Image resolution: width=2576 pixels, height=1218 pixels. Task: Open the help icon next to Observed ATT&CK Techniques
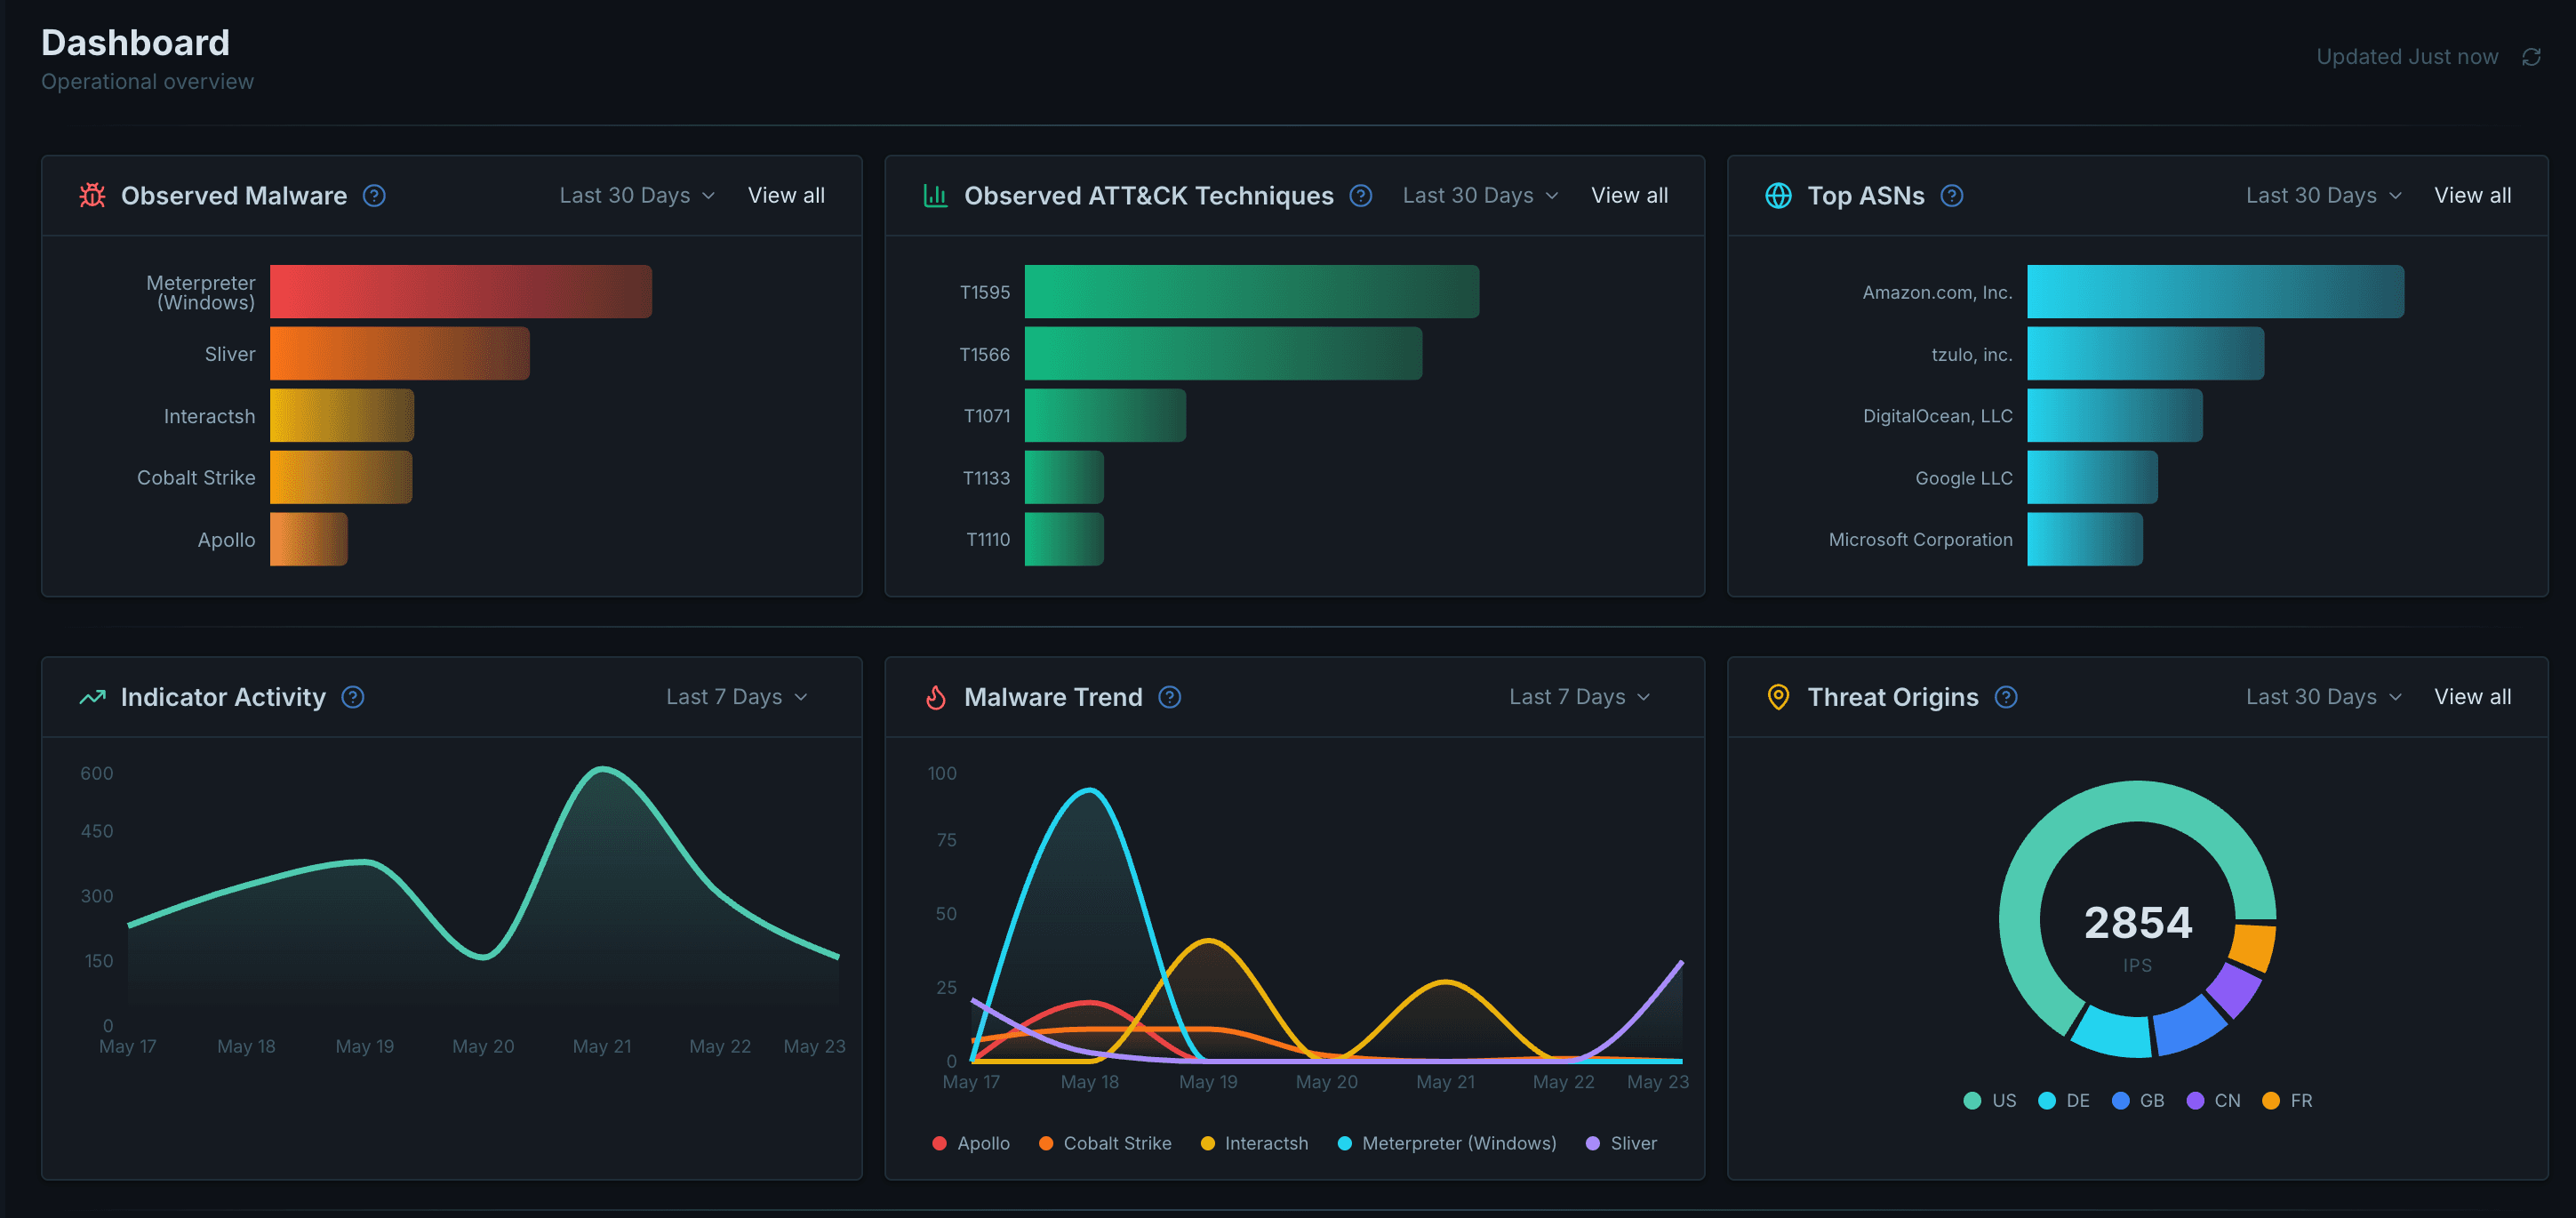click(x=1360, y=195)
